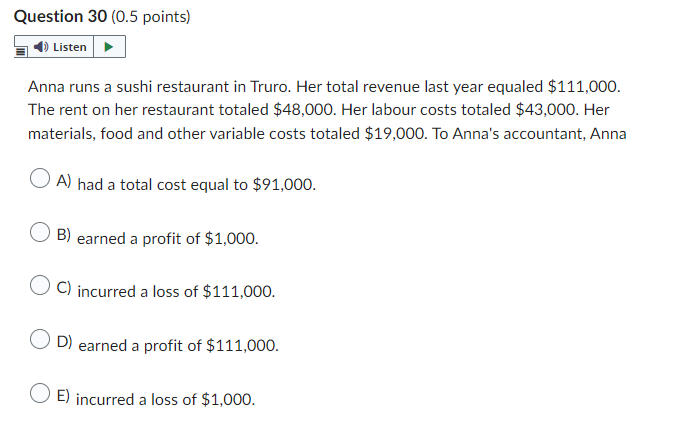692x432 pixels.
Task: Click answer text 'incurred a loss of $1,000'
Action: pos(165,399)
